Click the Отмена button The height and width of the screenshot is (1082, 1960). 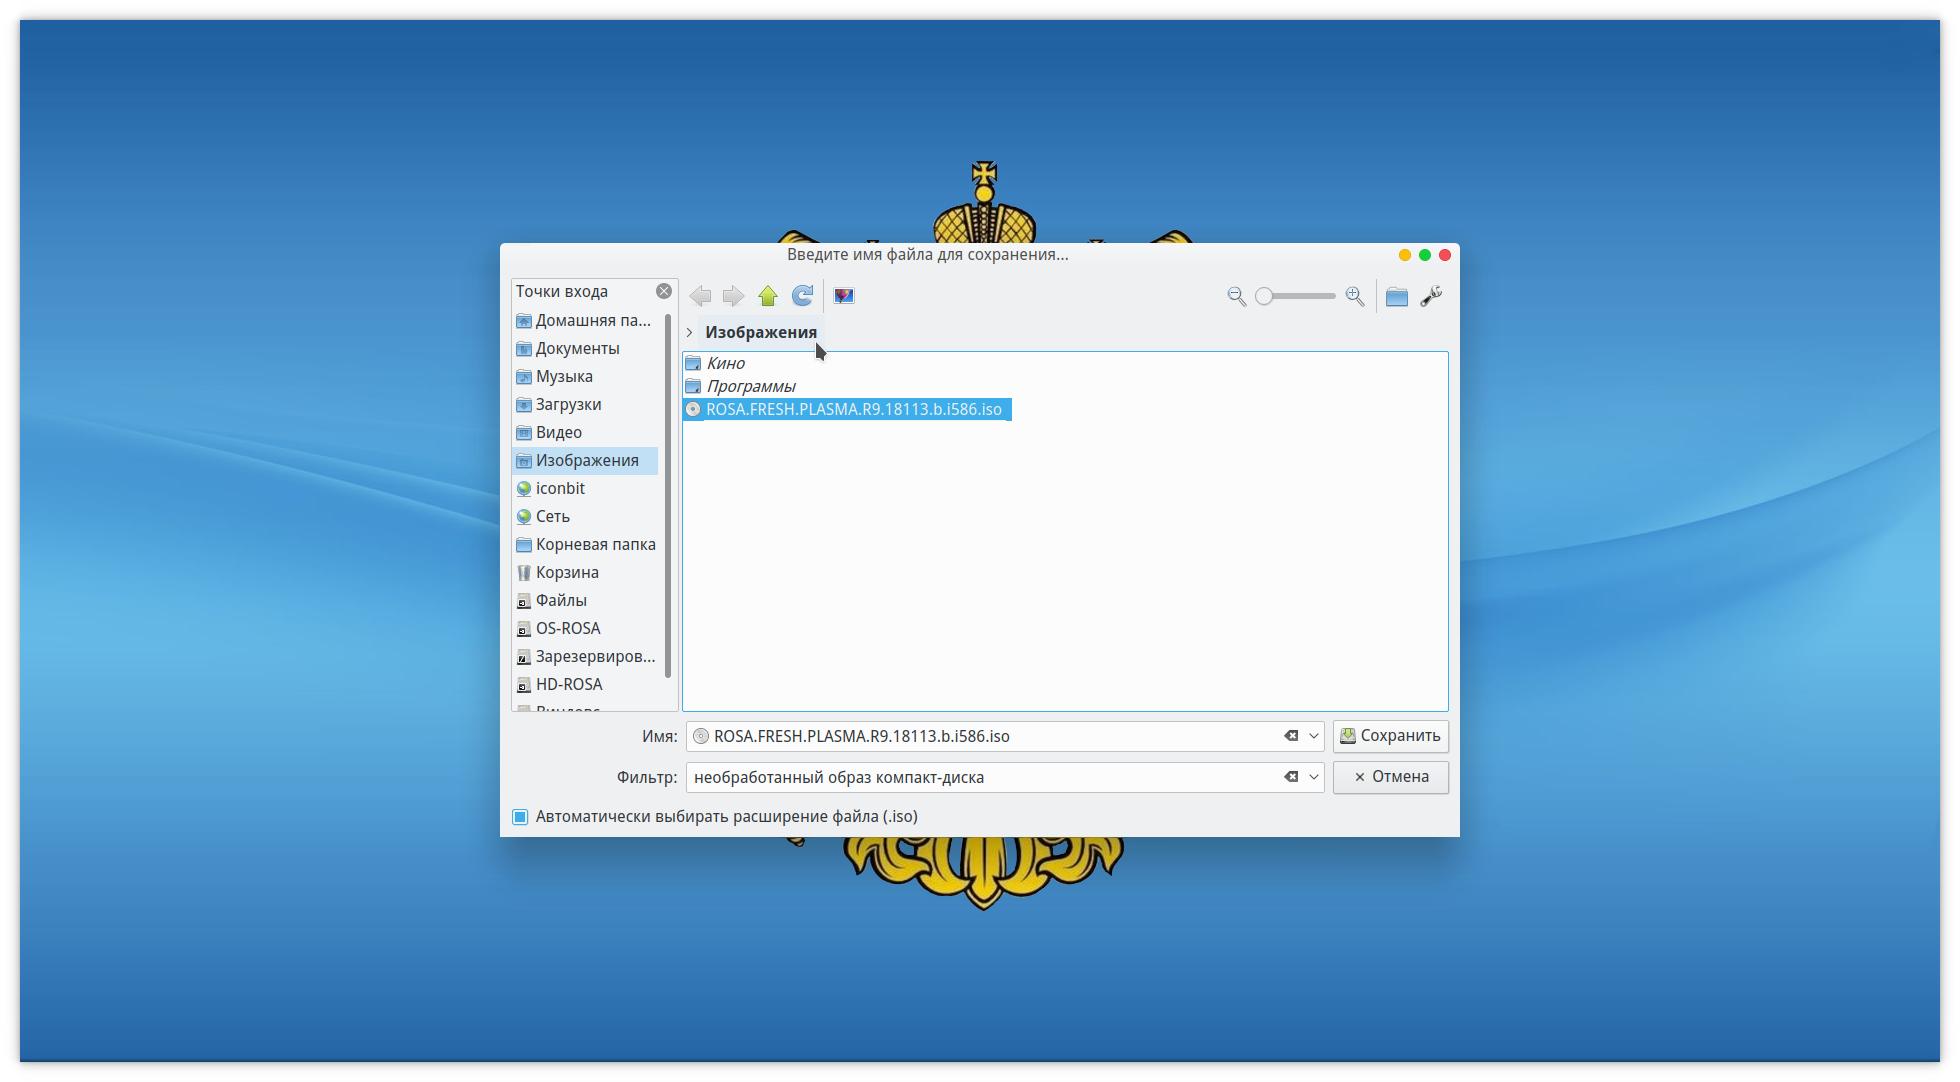tap(1390, 777)
